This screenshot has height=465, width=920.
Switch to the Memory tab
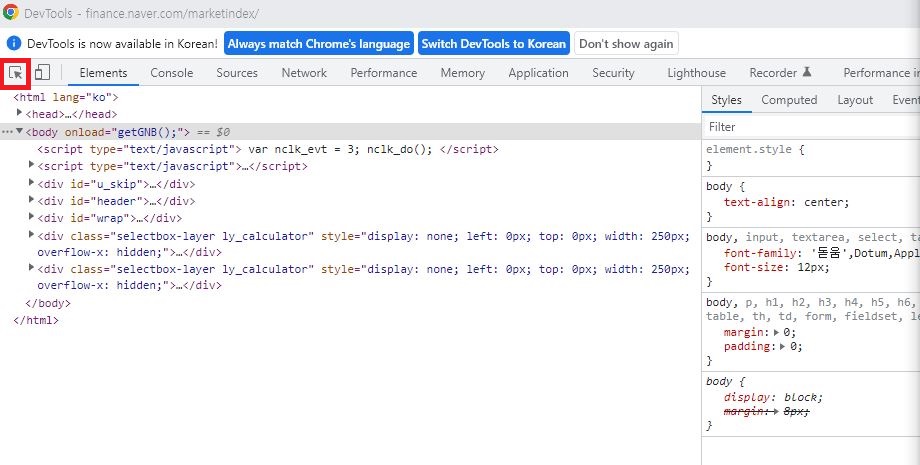[x=462, y=73]
